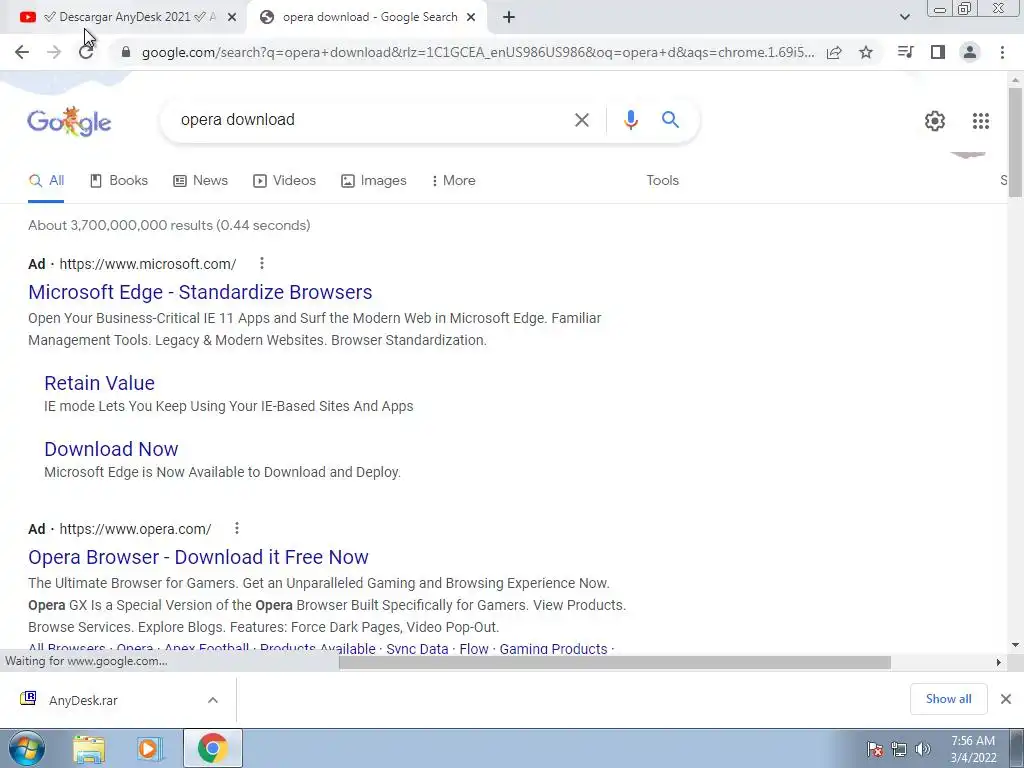Bookmark this page with the star icon
The image size is (1024, 768).
click(x=866, y=52)
